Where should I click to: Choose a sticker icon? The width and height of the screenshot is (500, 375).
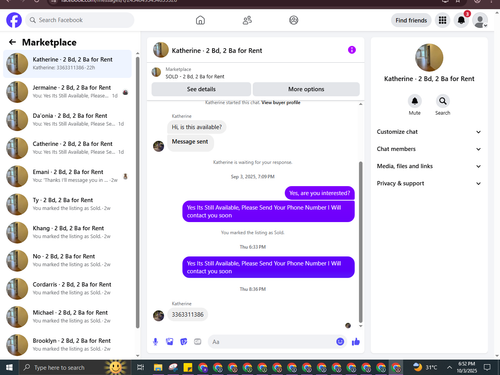coord(184,342)
